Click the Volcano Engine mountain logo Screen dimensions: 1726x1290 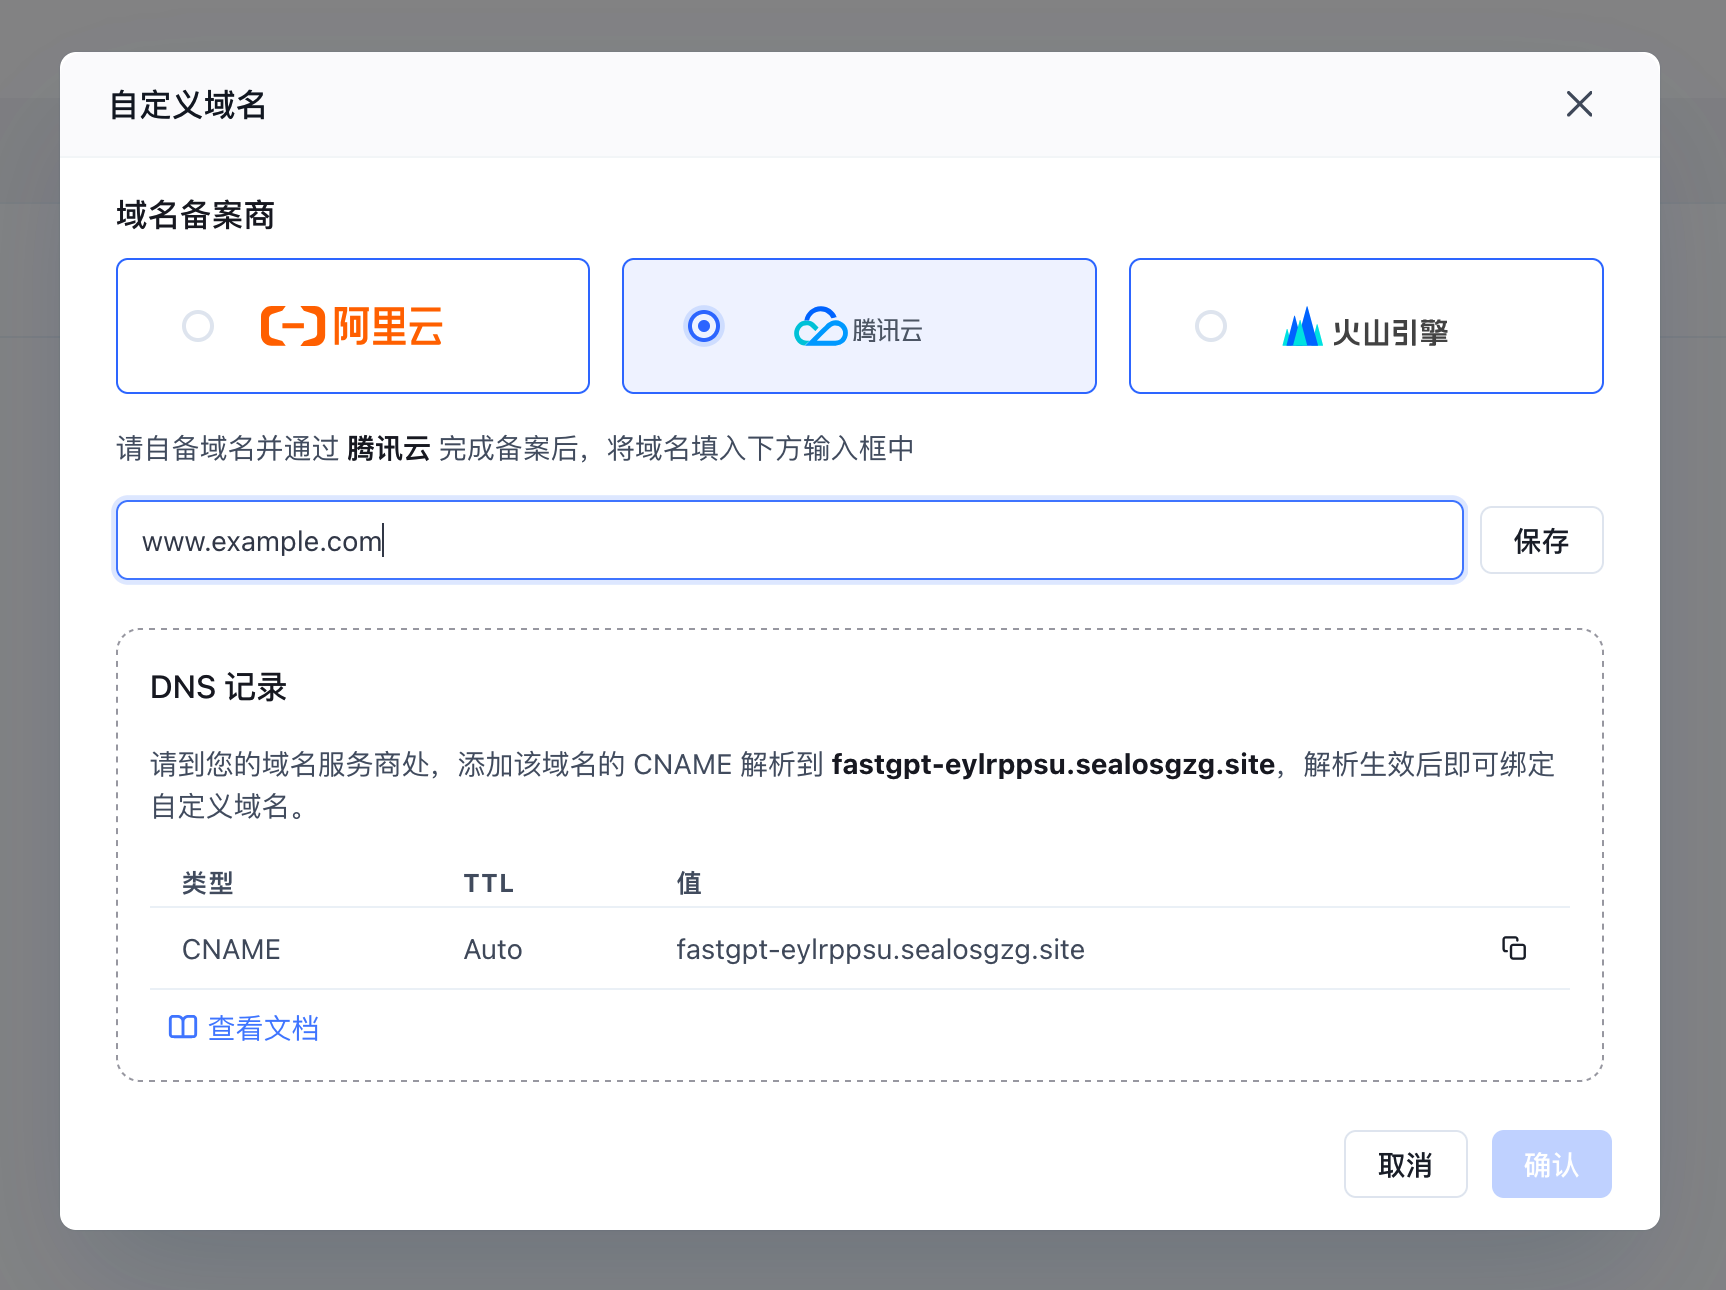[x=1302, y=327]
